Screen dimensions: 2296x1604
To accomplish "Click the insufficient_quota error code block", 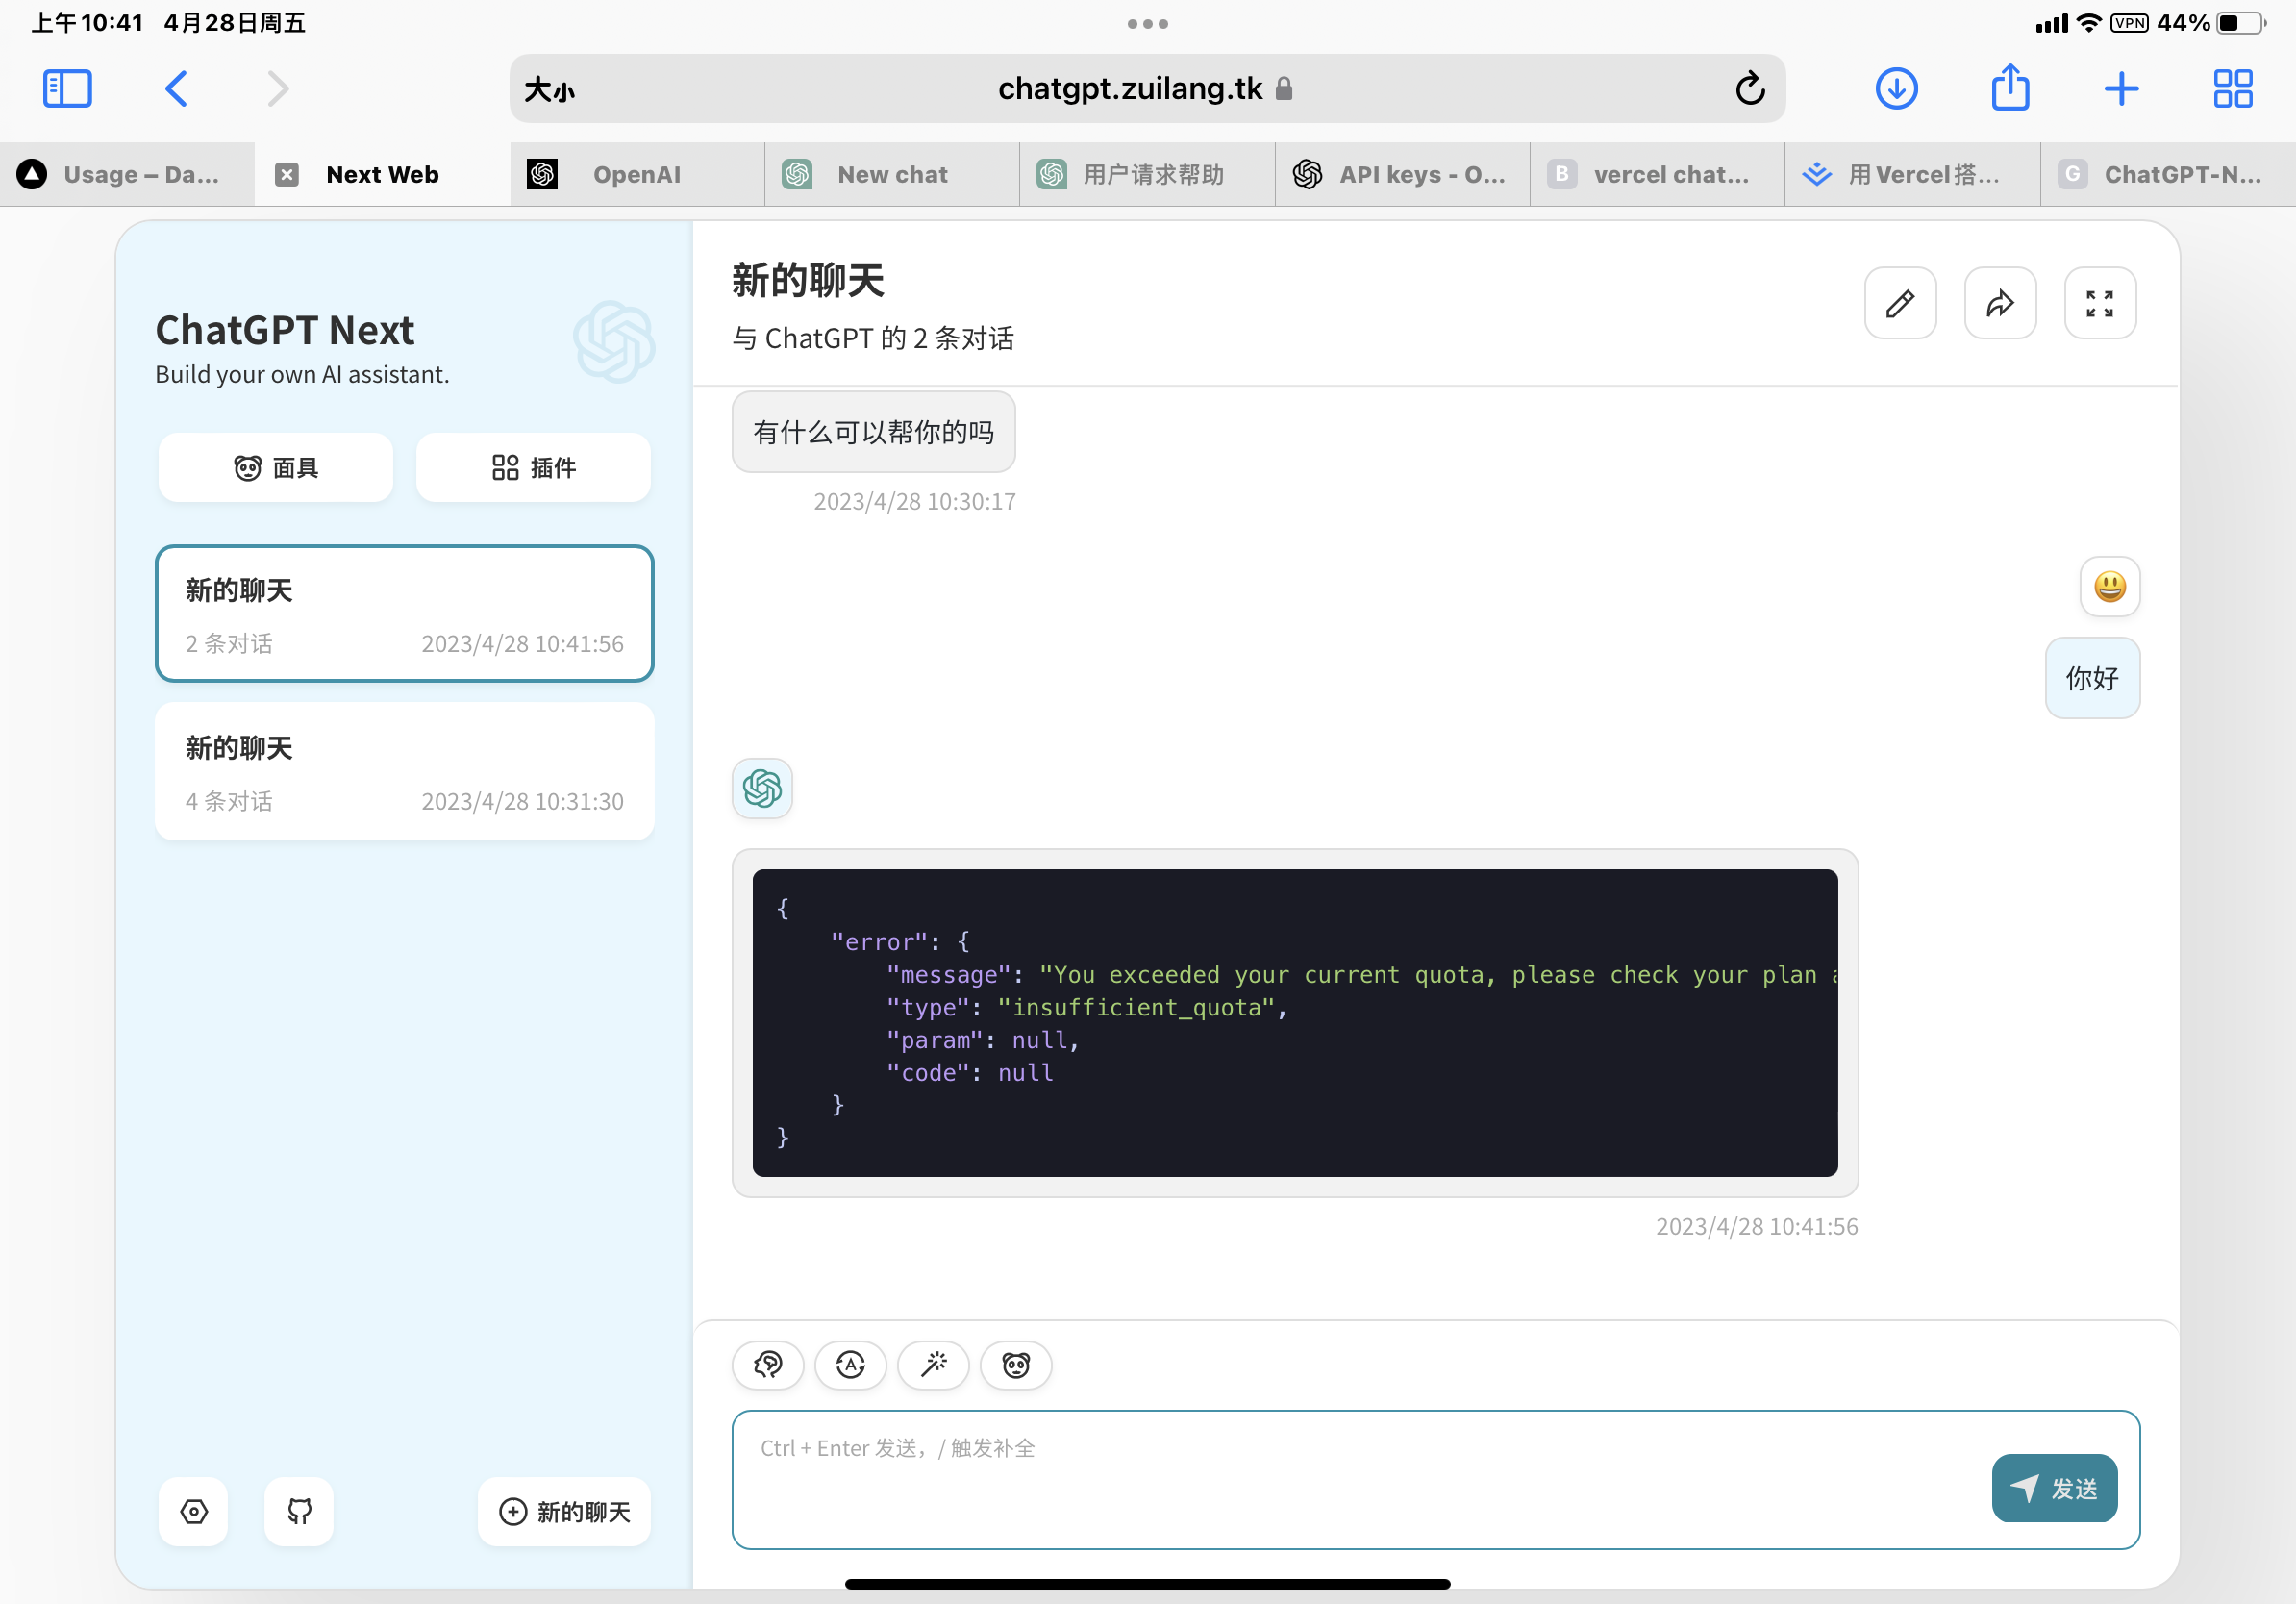I will coord(1295,1023).
